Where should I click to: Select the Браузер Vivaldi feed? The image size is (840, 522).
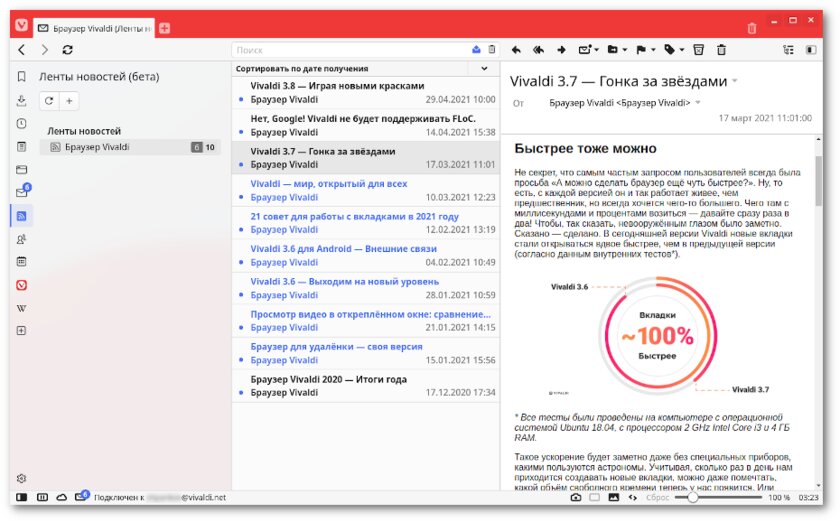tap(130, 147)
